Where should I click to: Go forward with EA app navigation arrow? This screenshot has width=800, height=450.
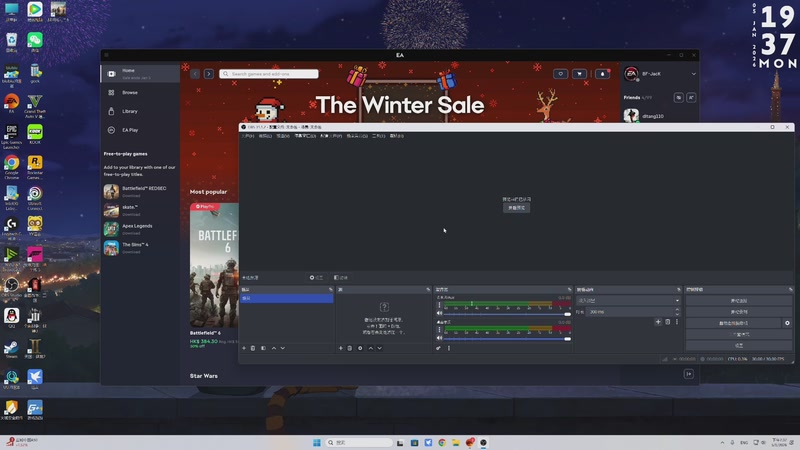(209, 74)
